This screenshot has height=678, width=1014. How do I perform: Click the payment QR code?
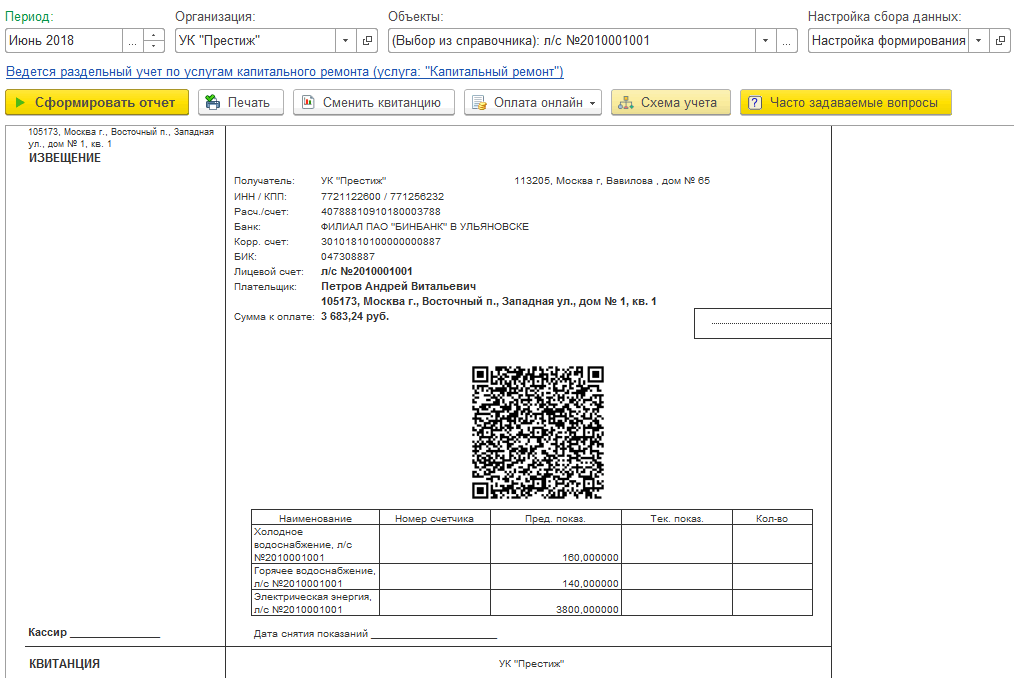click(x=538, y=432)
